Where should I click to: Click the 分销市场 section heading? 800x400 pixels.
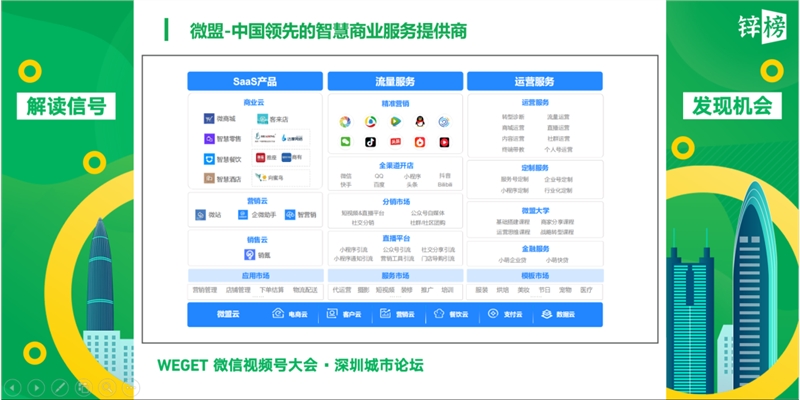coord(396,202)
